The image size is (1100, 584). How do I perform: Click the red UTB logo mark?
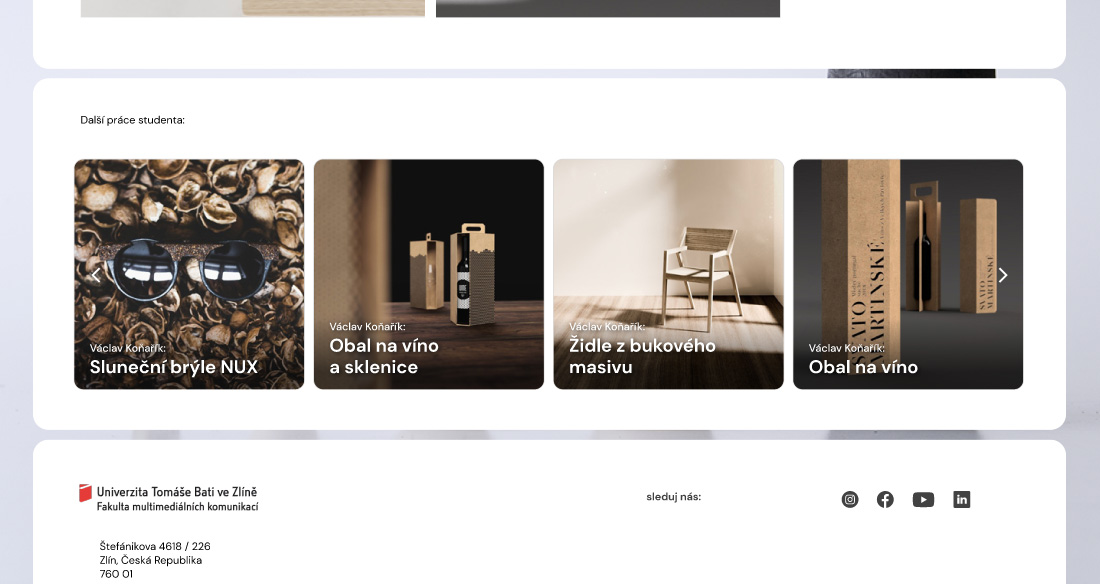click(x=85, y=493)
